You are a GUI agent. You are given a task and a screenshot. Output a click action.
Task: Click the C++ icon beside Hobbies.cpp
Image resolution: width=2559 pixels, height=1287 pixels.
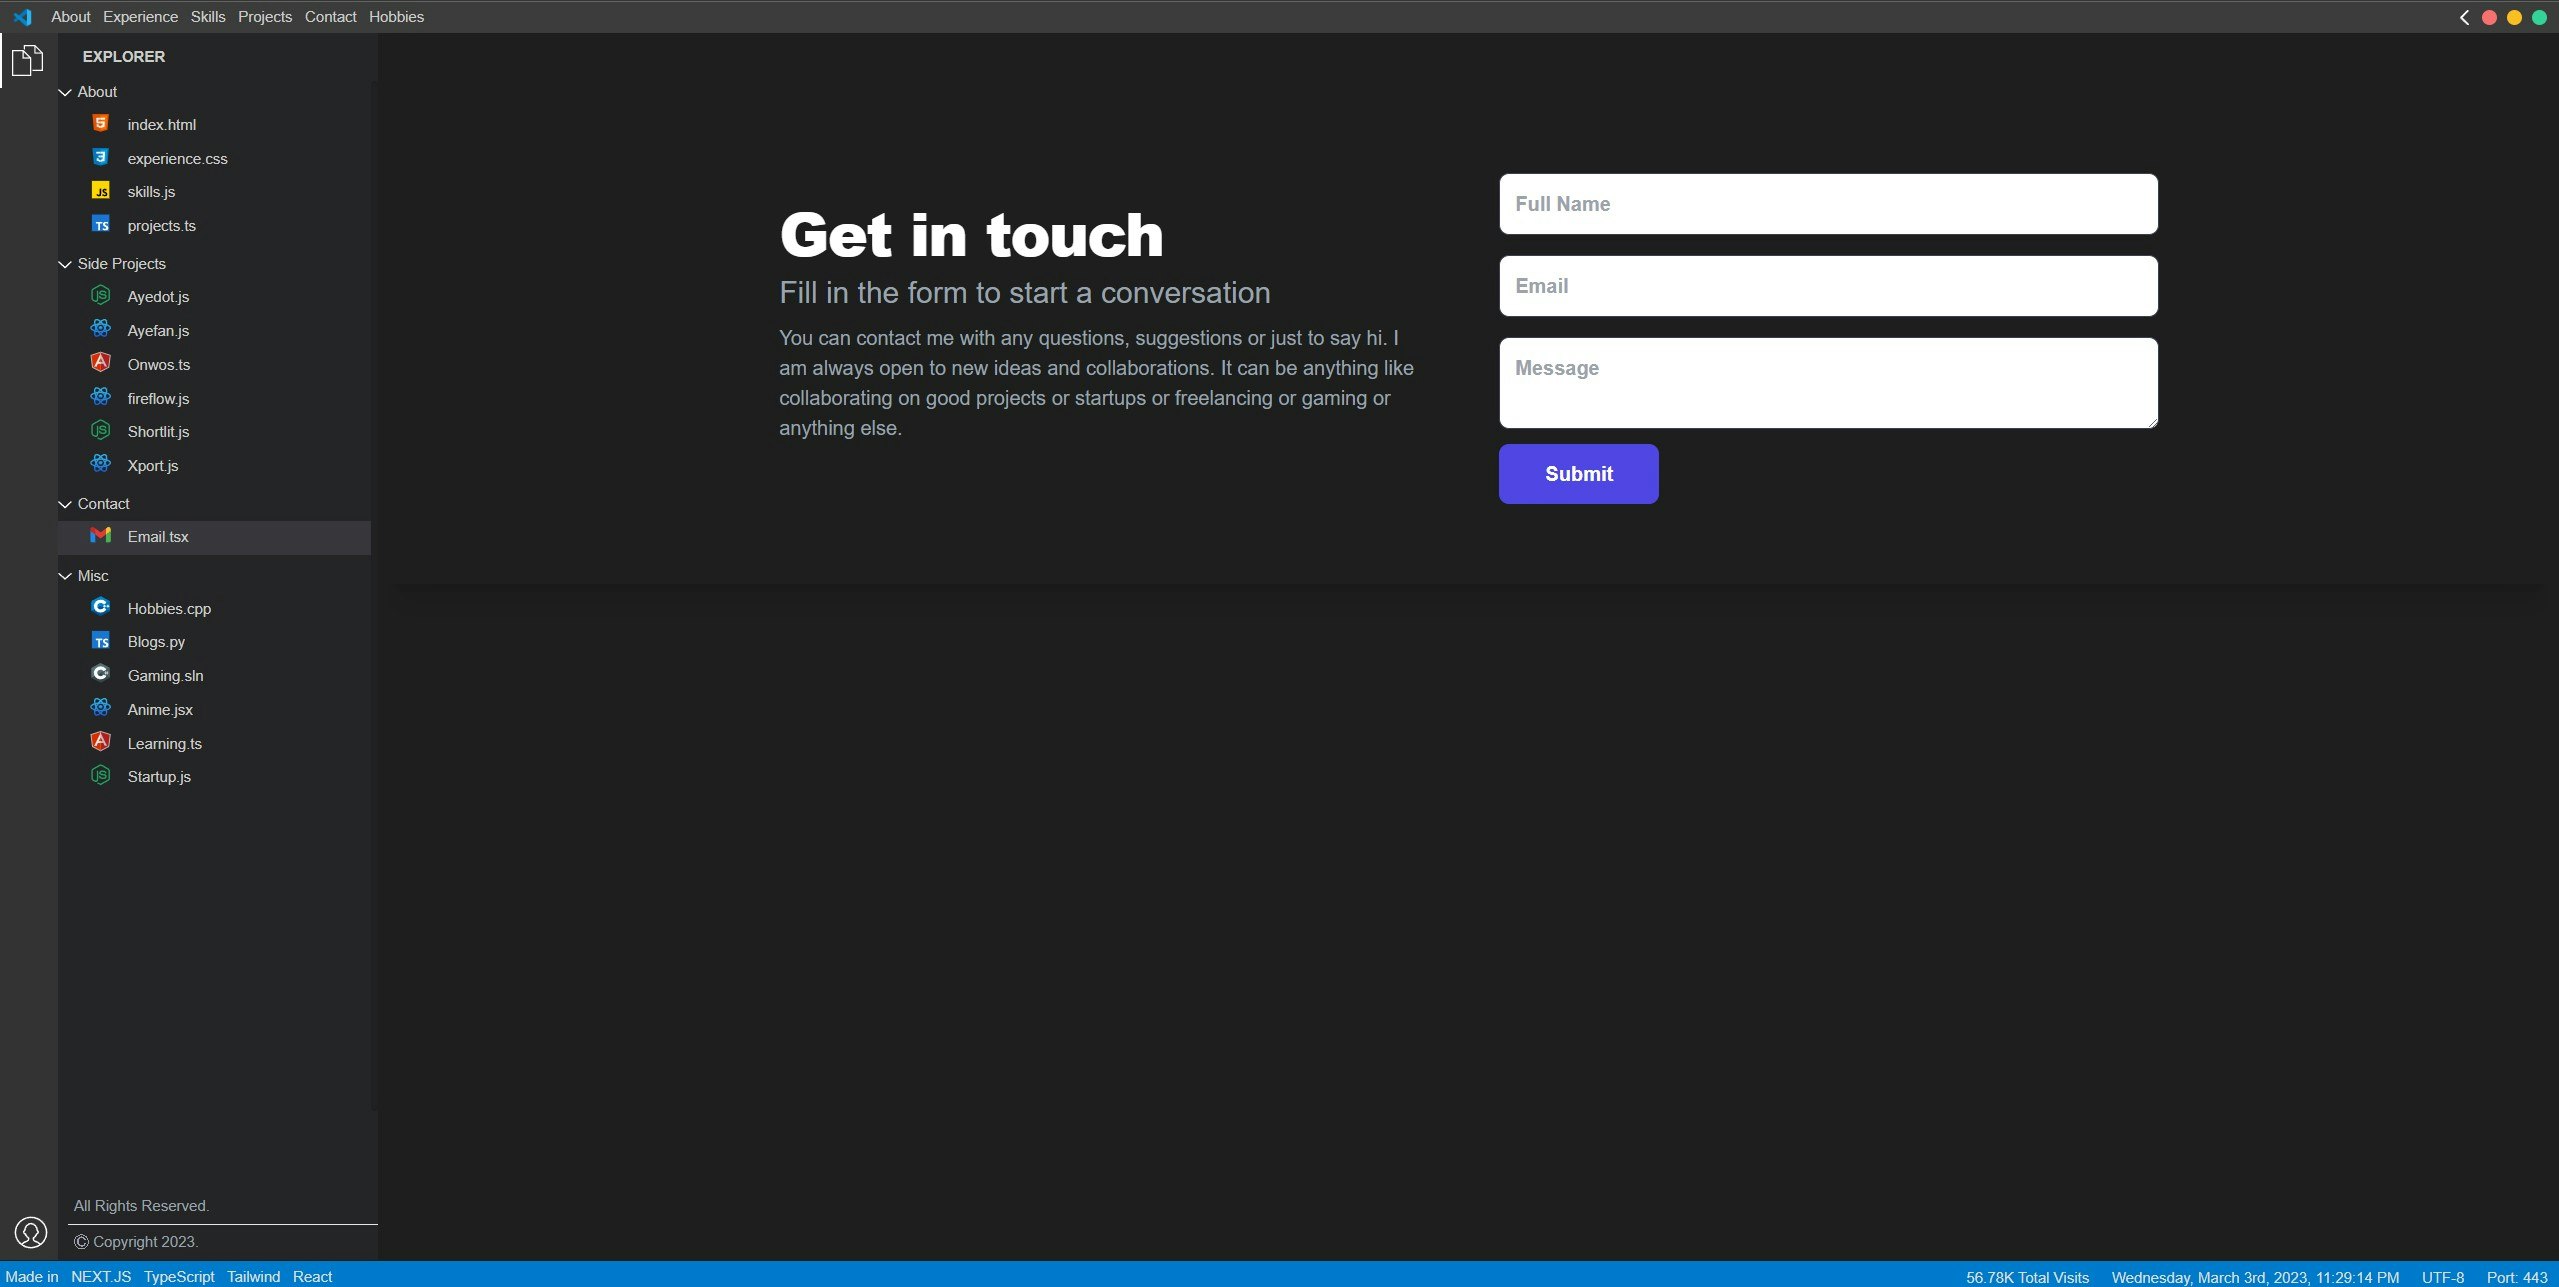(101, 607)
